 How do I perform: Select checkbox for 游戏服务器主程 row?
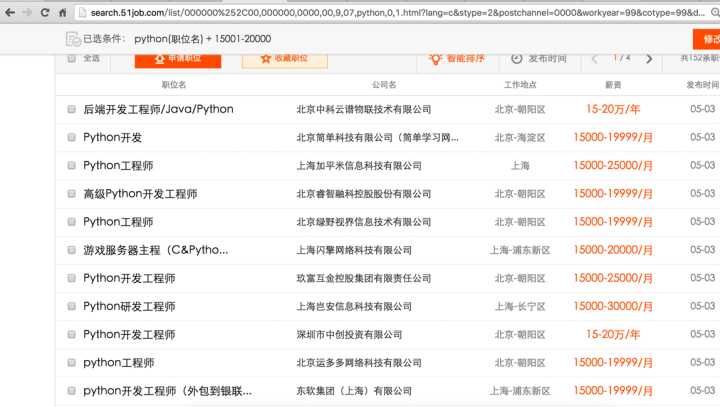pyautogui.click(x=71, y=249)
